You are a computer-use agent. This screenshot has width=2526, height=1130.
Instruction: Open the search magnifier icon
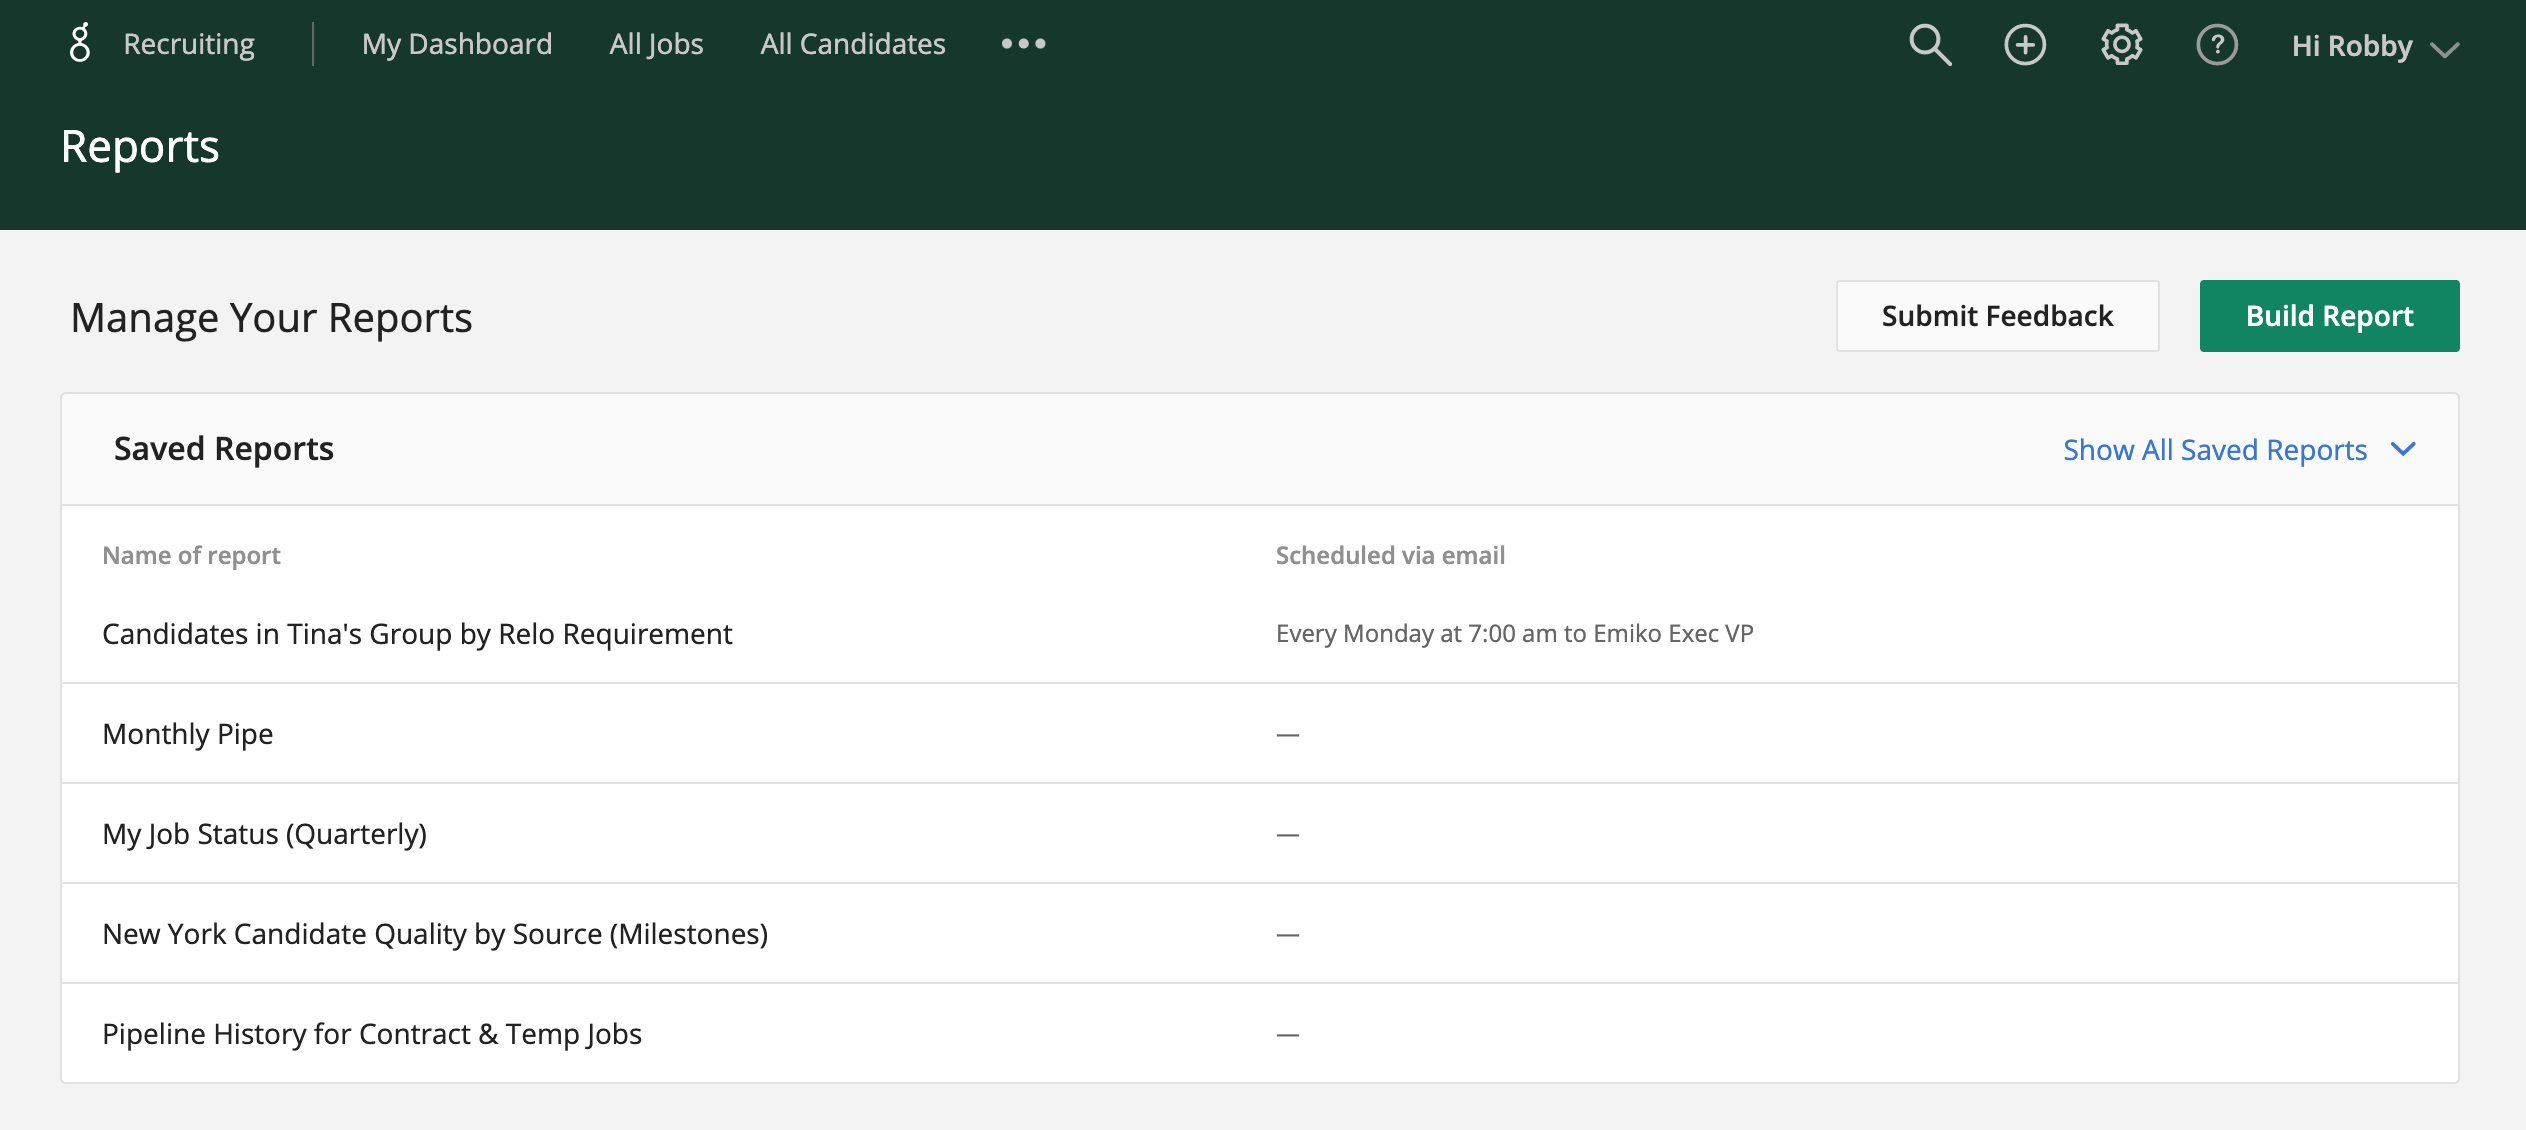coord(1929,45)
